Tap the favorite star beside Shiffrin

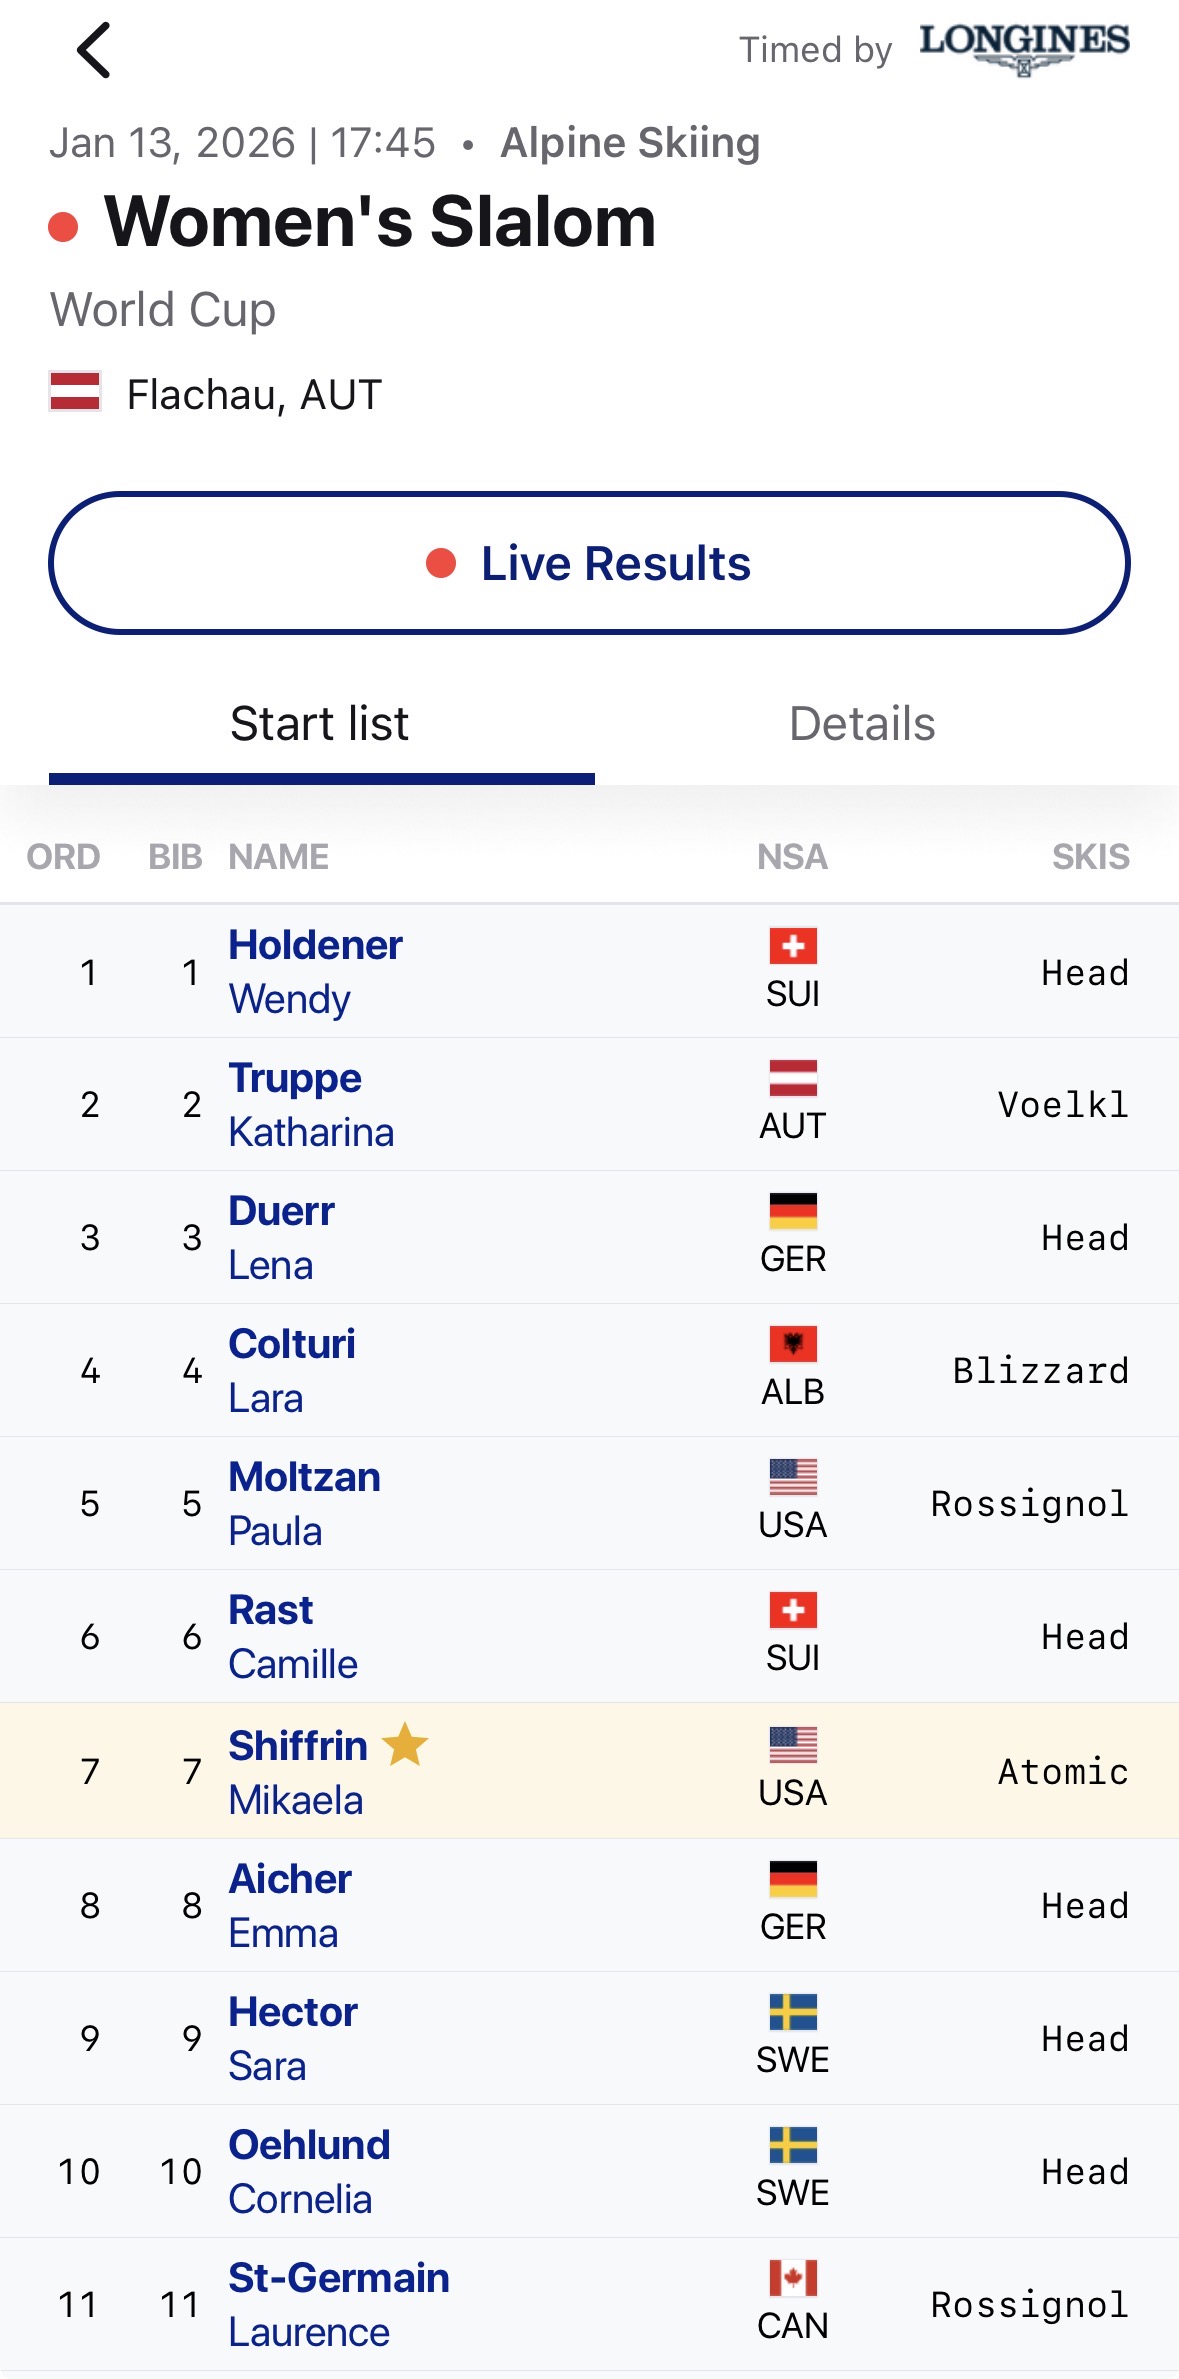(x=405, y=1745)
